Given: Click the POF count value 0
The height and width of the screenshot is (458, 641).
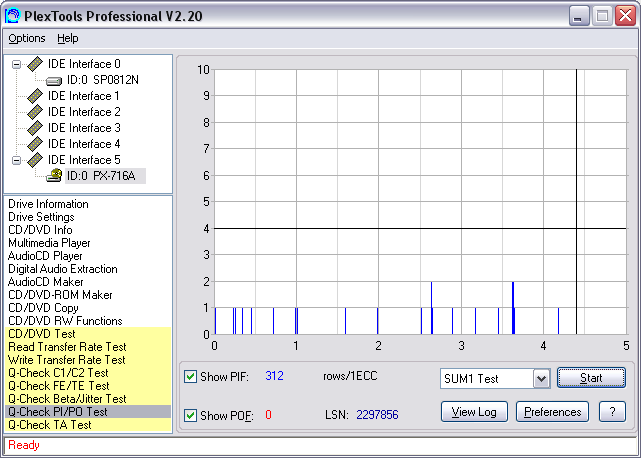Looking at the screenshot, I should (268, 415).
